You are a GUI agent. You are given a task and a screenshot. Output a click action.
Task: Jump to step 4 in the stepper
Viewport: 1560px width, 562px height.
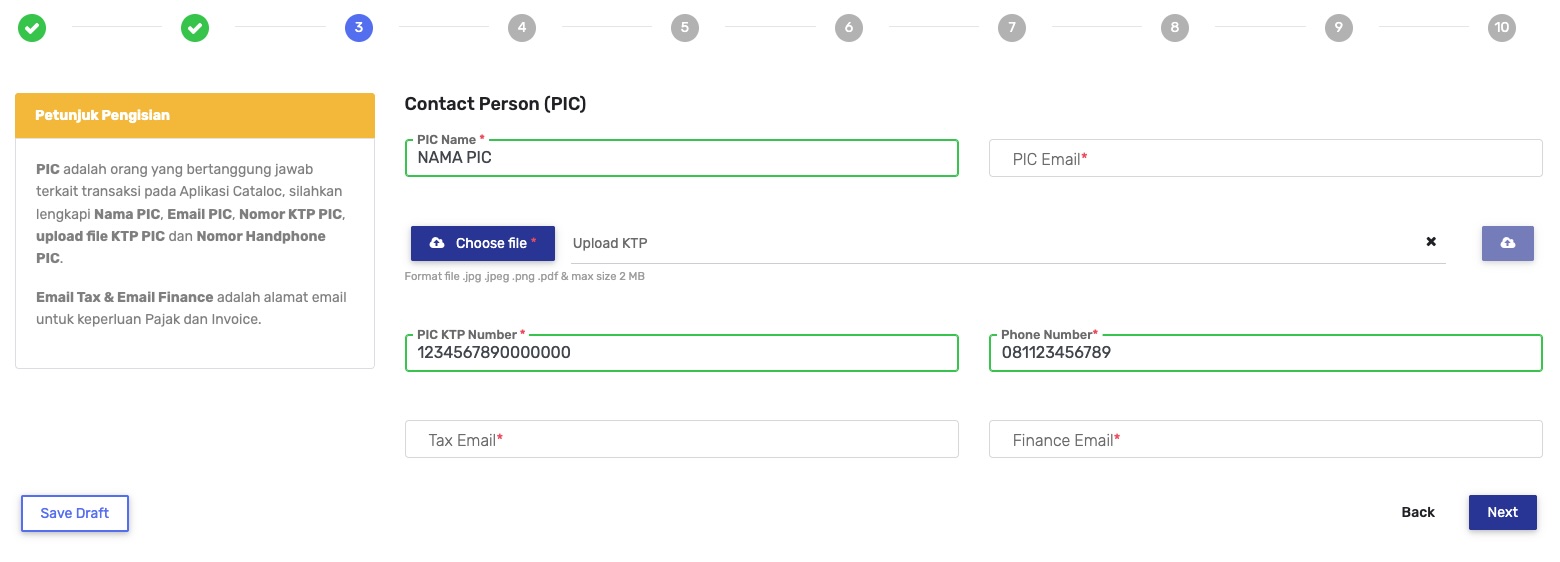point(521,28)
